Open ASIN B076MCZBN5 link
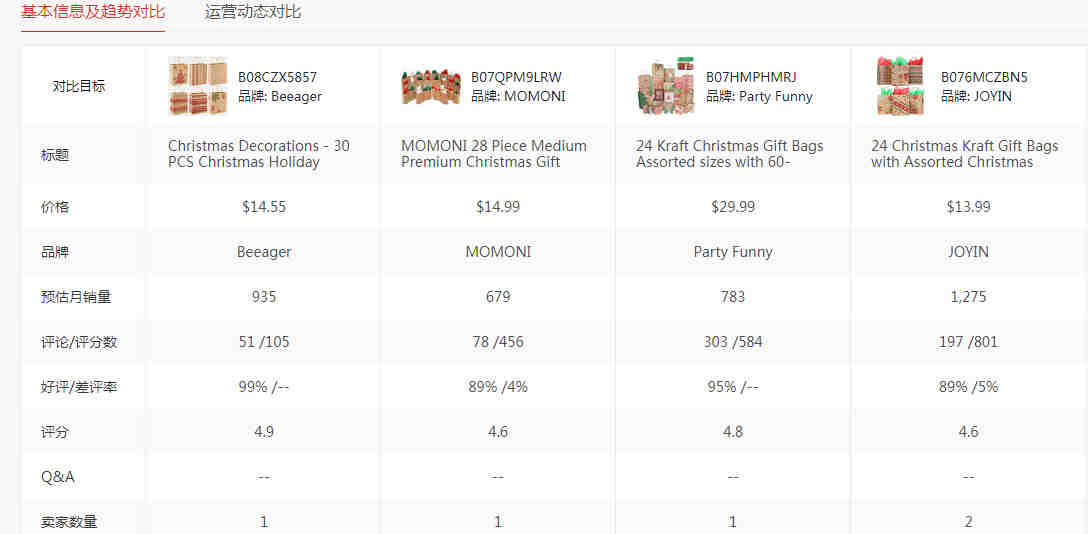 [985, 77]
